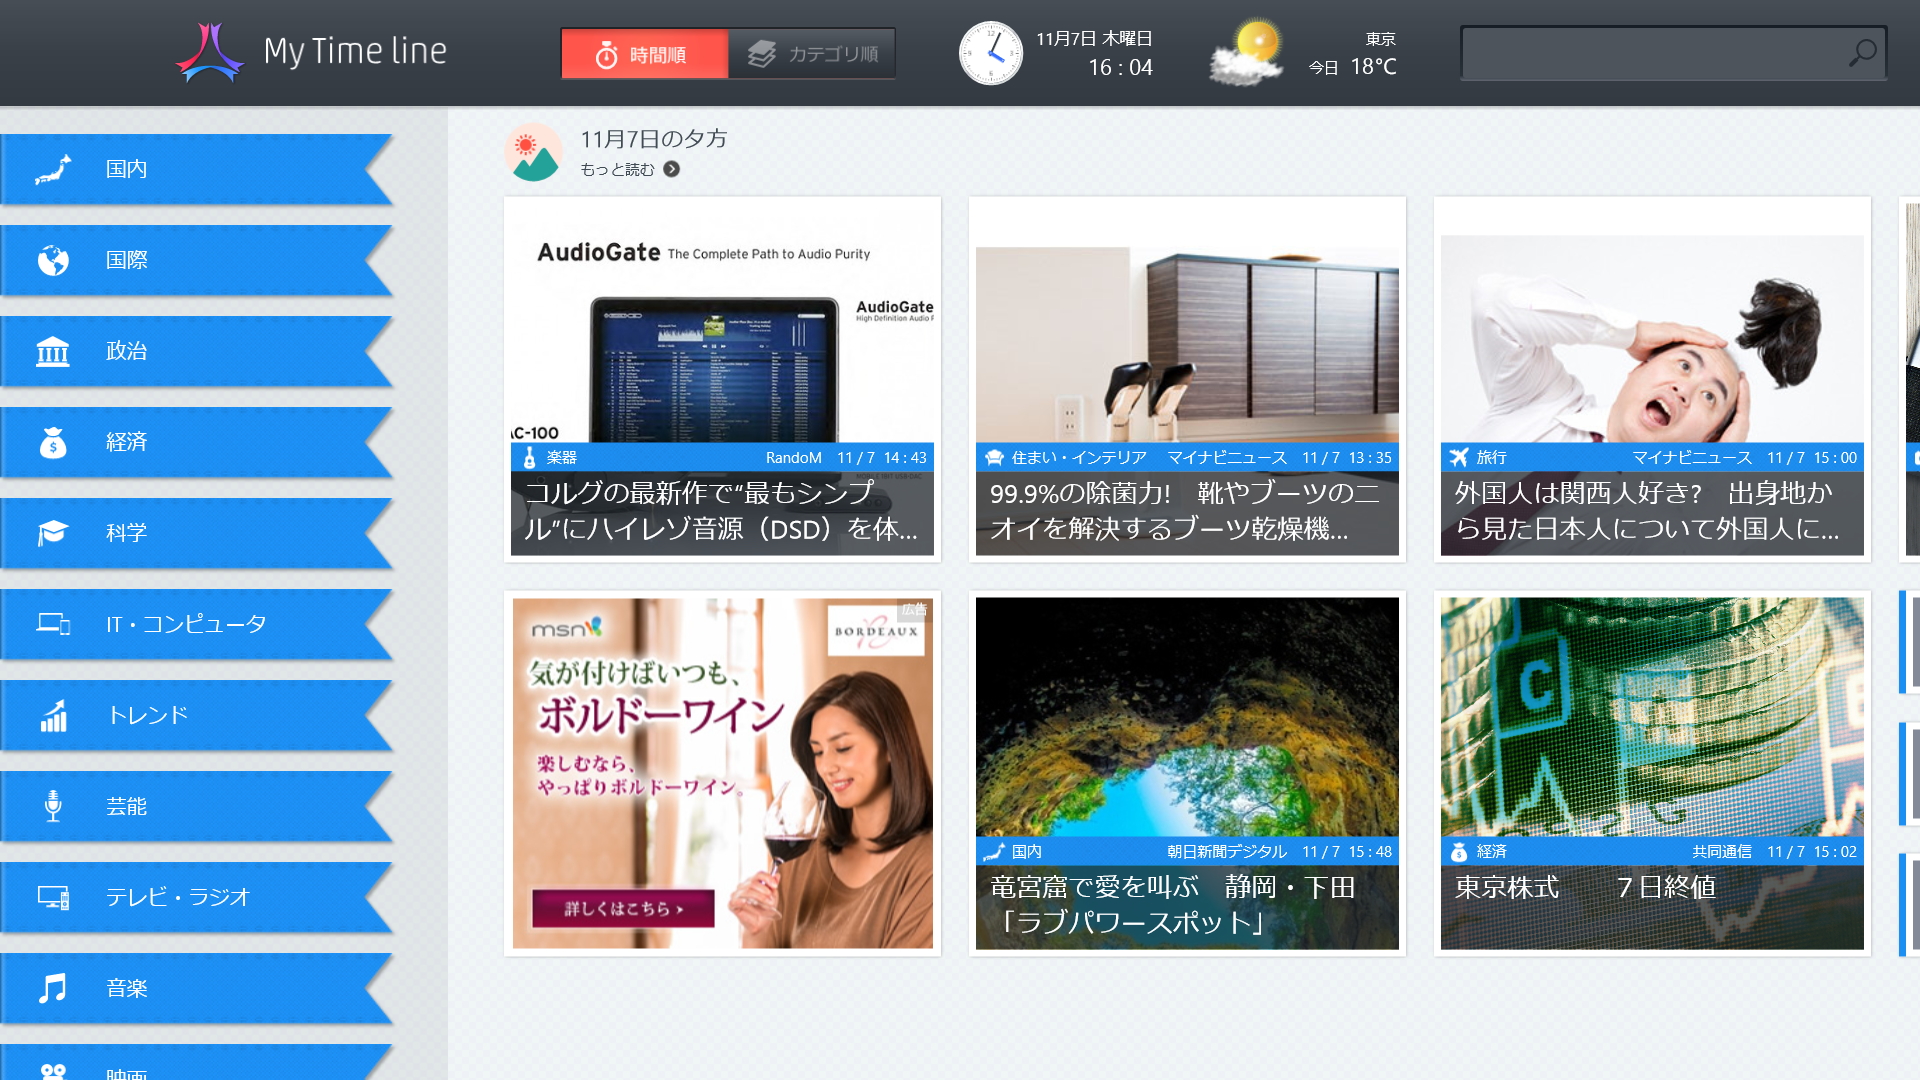This screenshot has height=1080, width=1920.
Task: Select the トレンド bar-chart icon
Action: 52,715
